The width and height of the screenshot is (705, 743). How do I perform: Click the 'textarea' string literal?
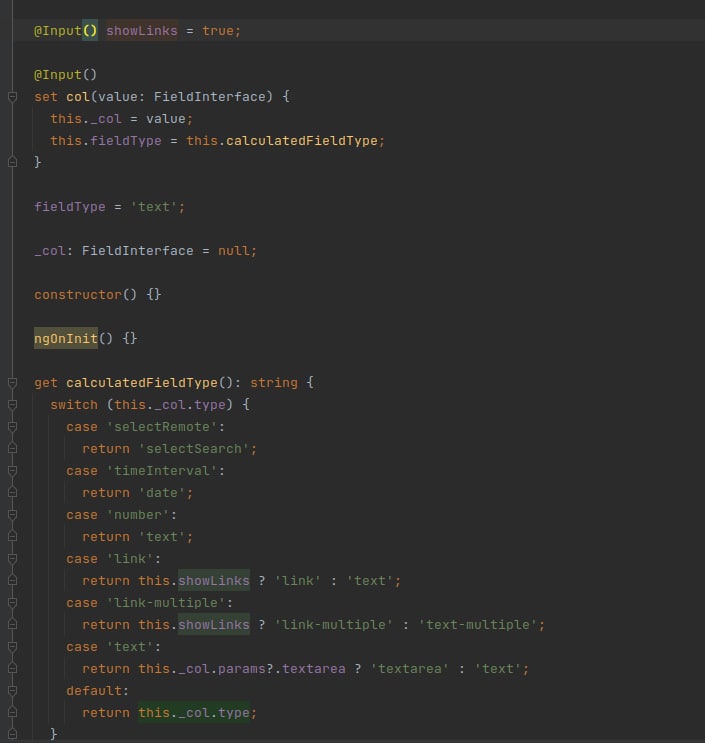pyautogui.click(x=409, y=669)
